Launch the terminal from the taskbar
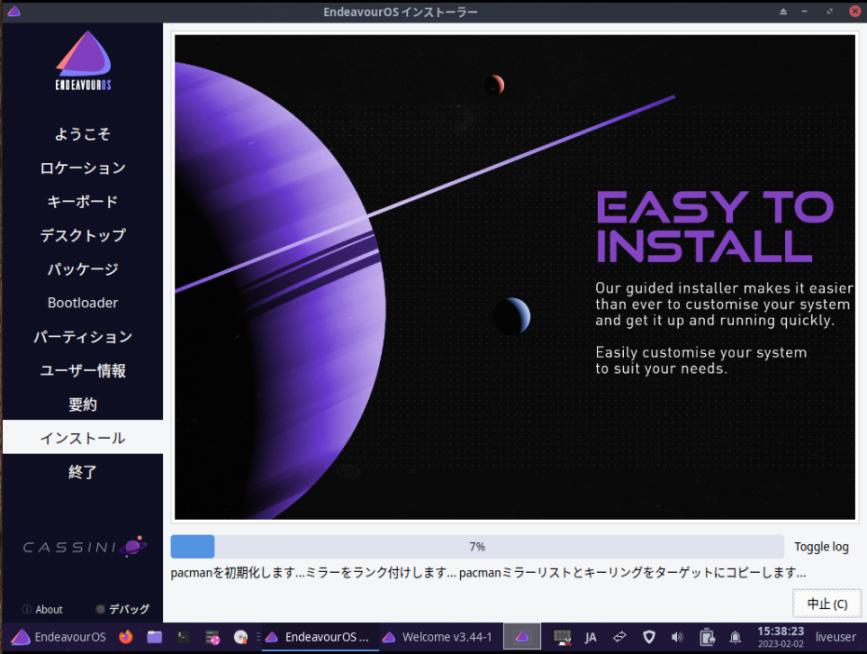867x654 pixels. [183, 637]
